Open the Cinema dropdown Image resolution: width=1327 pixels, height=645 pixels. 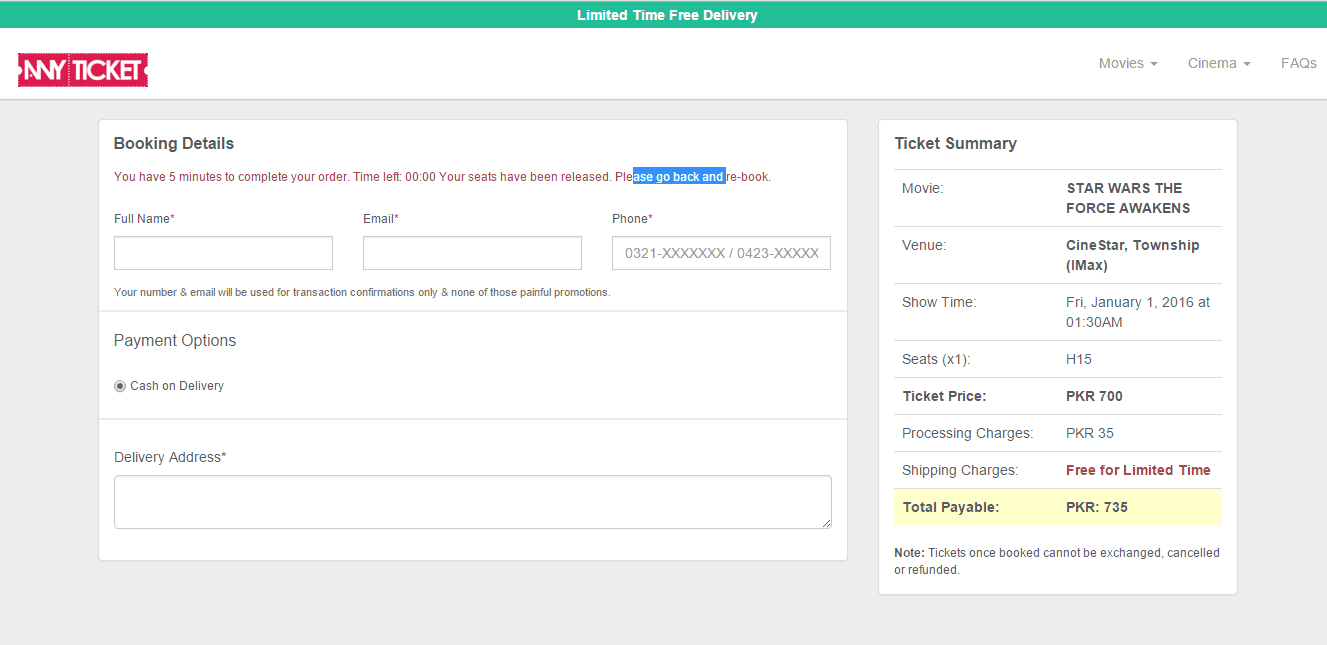click(1212, 63)
